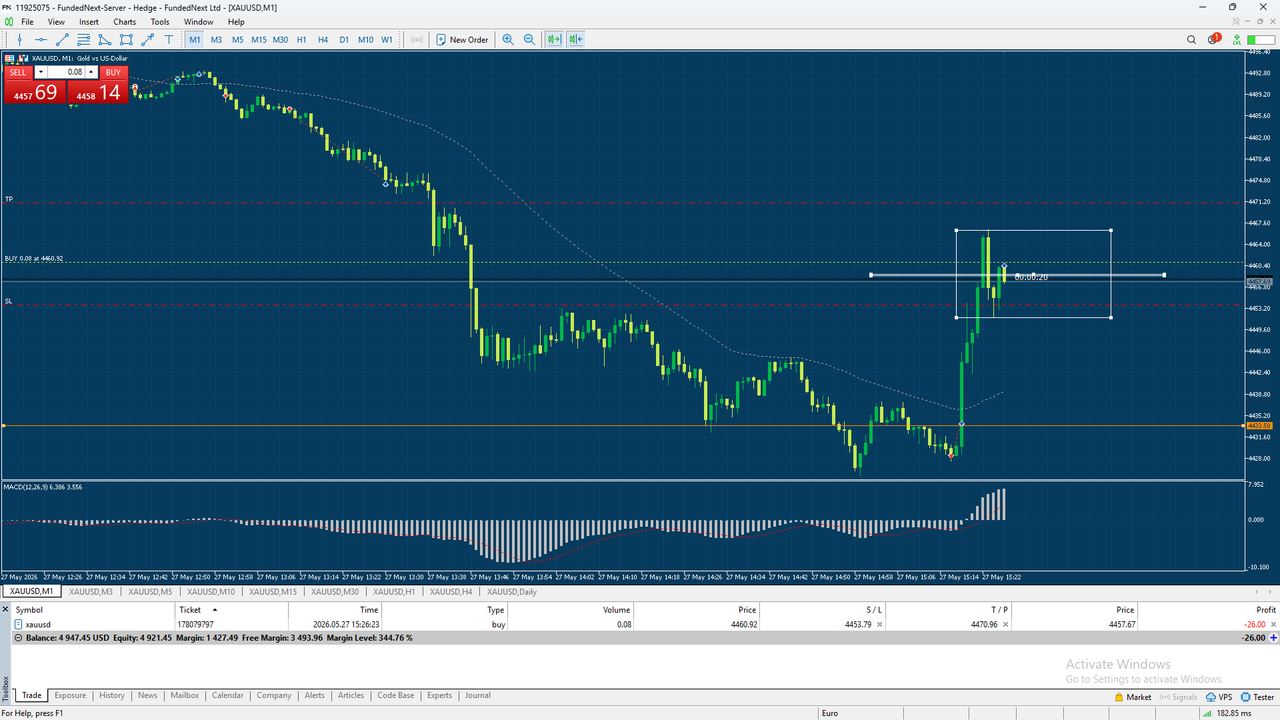Screen dimensions: 1280x720
Task: Select the polyline drawing tool
Action: pyautogui.click(x=105, y=40)
